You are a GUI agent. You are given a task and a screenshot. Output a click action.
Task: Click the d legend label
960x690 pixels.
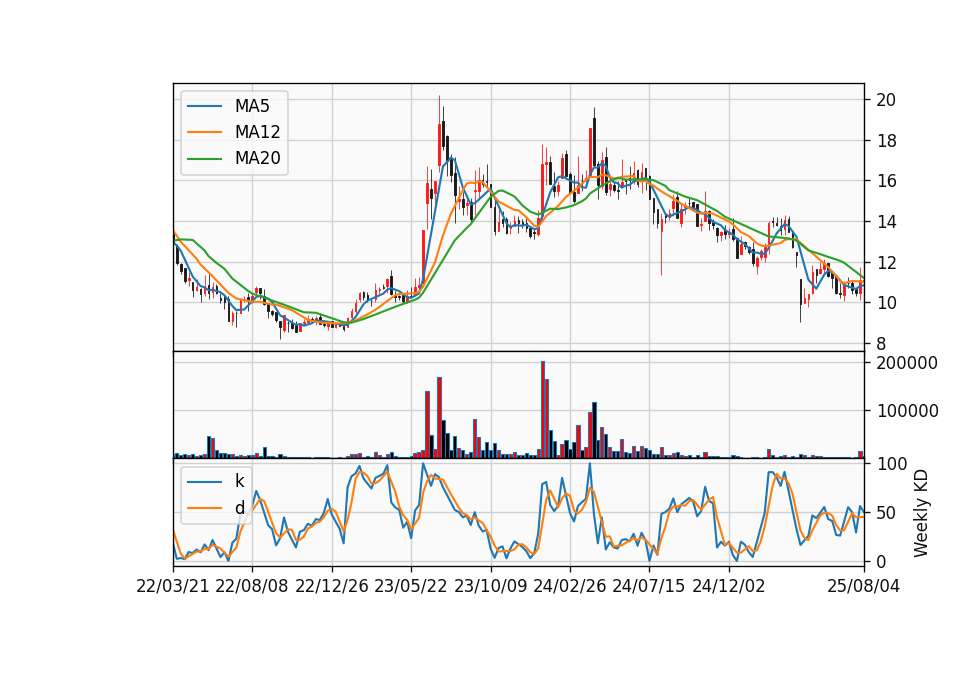point(239,508)
